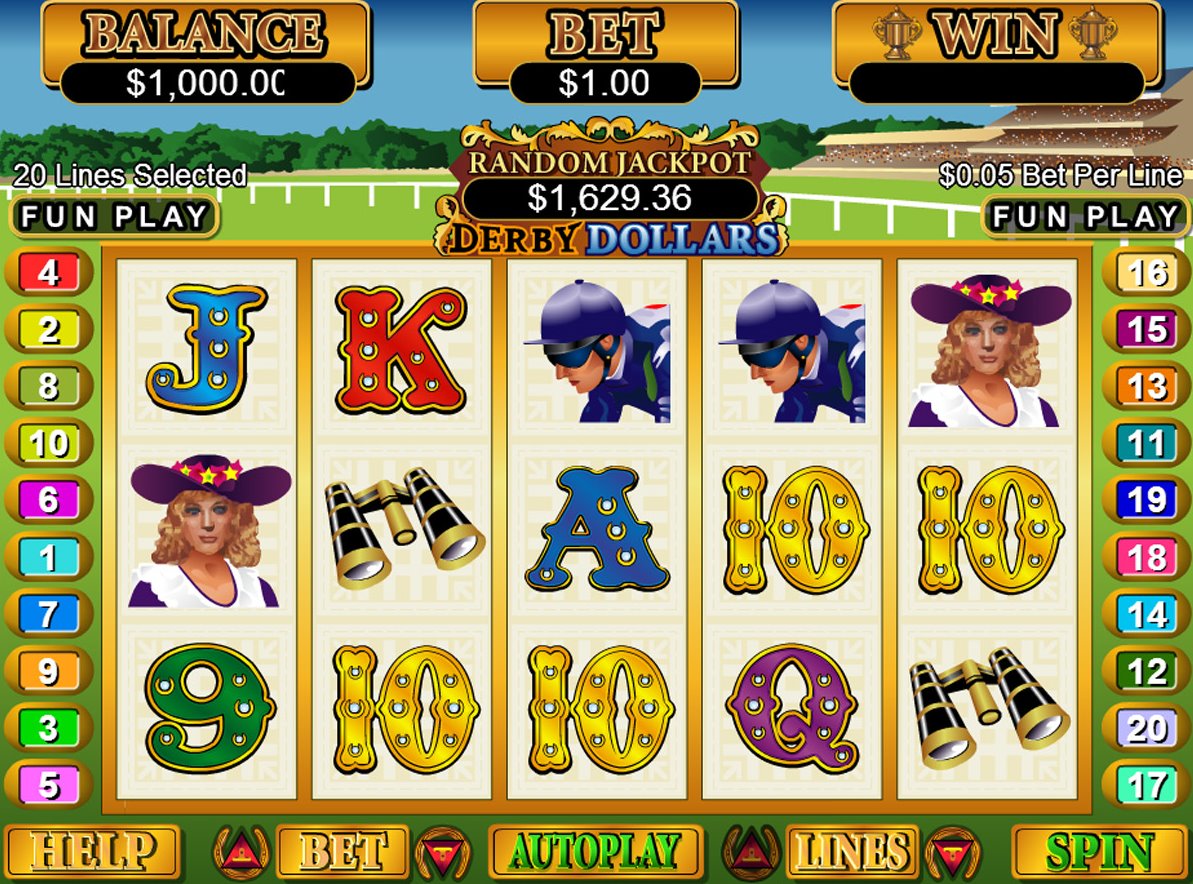
Task: Open the HELP screen
Action: pos(92,851)
